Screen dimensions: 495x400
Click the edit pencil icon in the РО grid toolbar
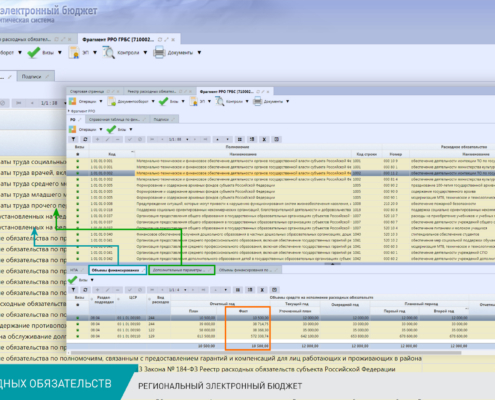107,139
